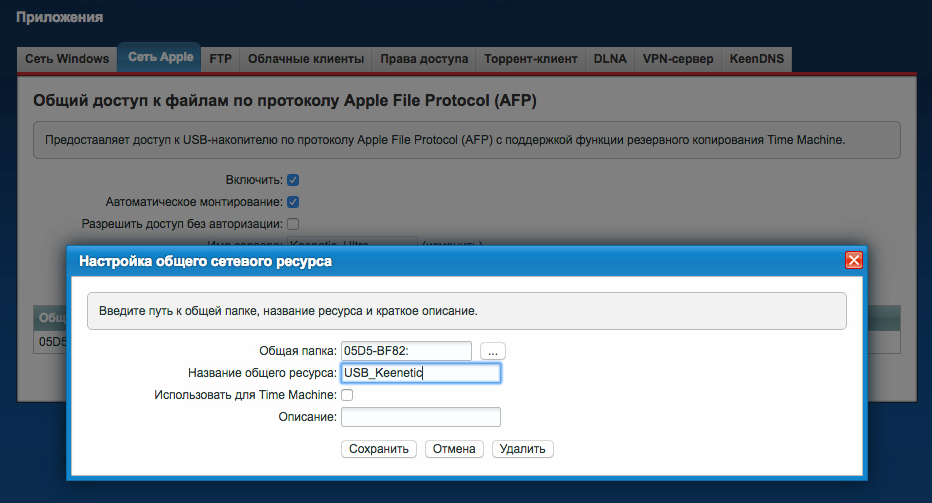The image size is (932, 503).
Task: Open the "Сеть Windows" tab
Action: click(68, 59)
